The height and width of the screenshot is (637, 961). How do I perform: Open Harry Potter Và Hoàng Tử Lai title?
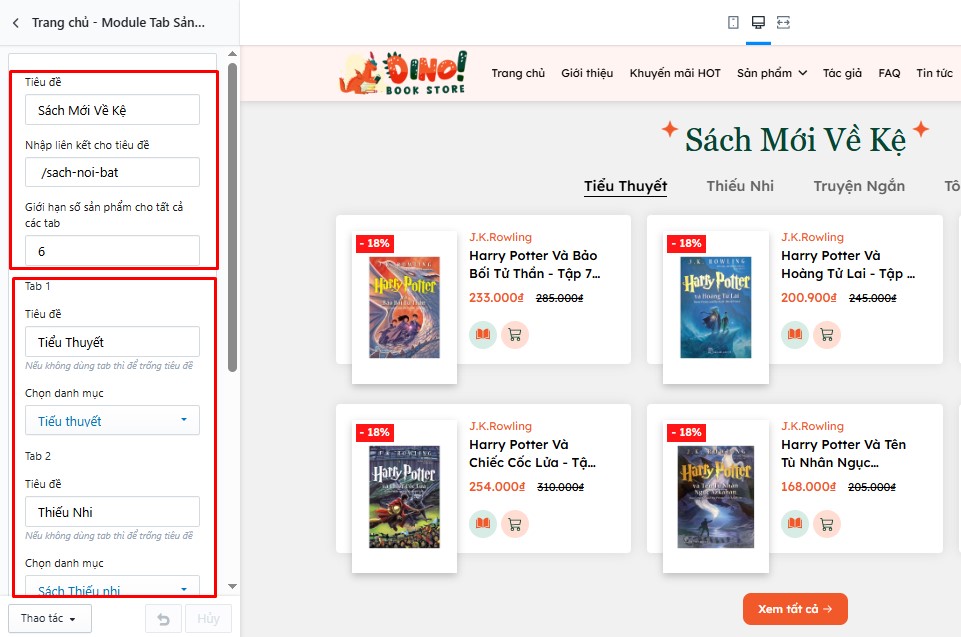(x=848, y=264)
